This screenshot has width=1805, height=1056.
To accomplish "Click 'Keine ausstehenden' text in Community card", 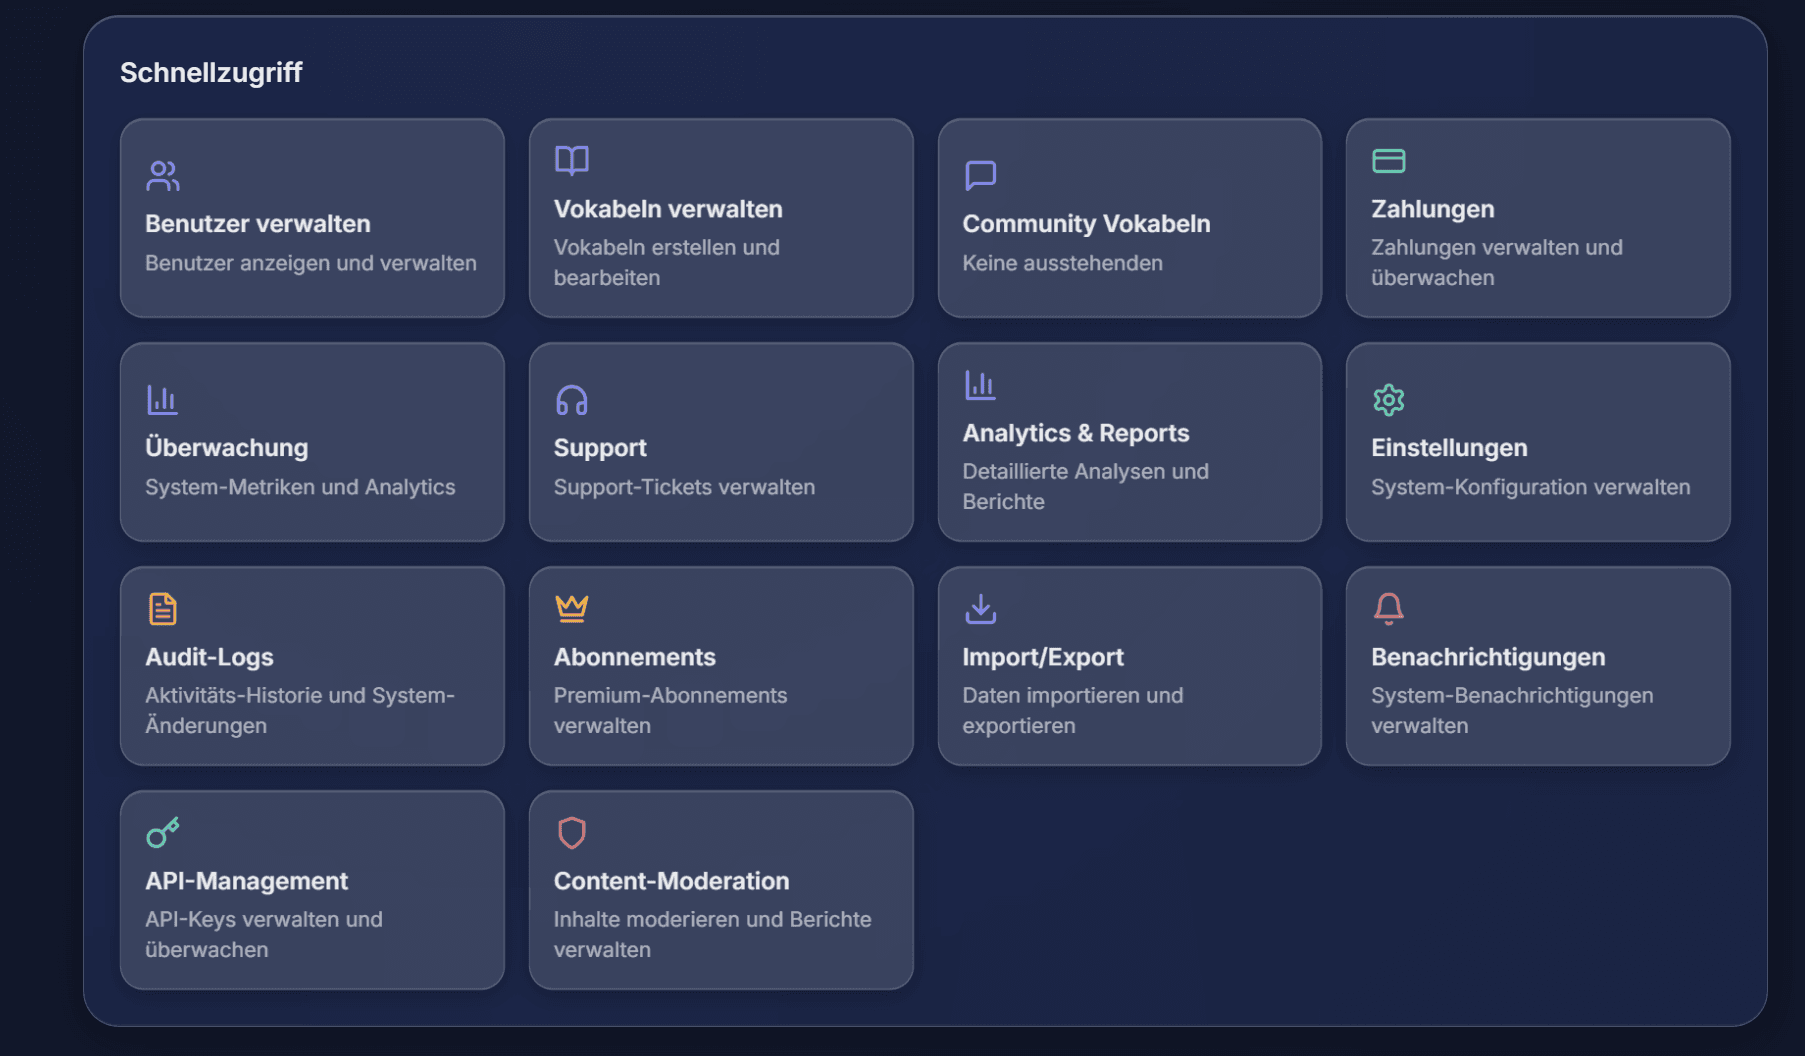I will point(1062,263).
